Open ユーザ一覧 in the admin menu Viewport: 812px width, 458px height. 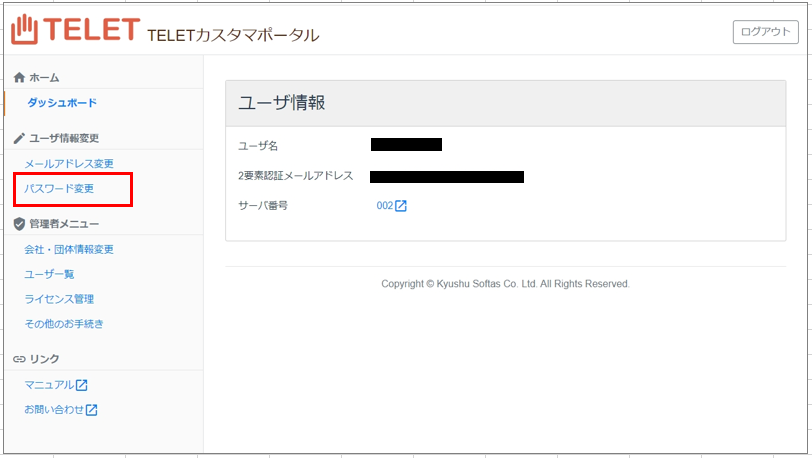[49, 274]
